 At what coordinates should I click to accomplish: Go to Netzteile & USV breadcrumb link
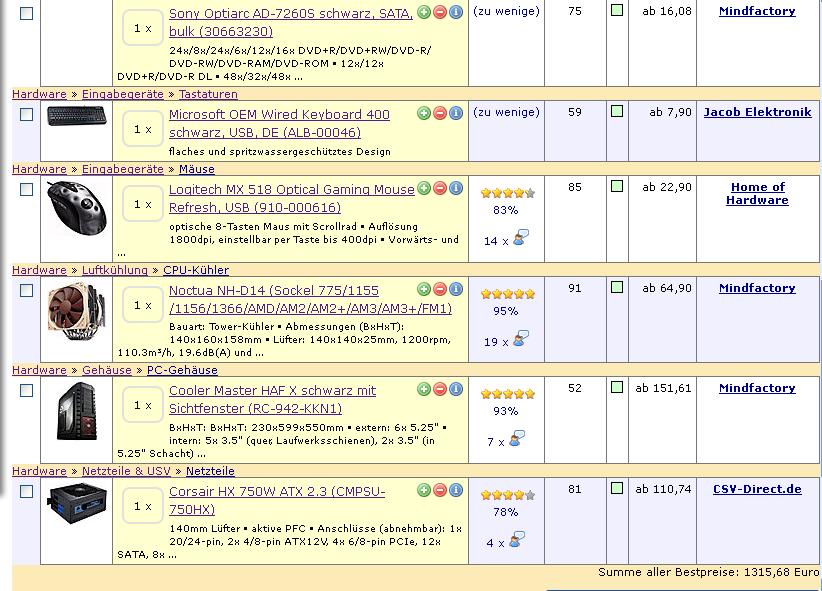coord(126,471)
